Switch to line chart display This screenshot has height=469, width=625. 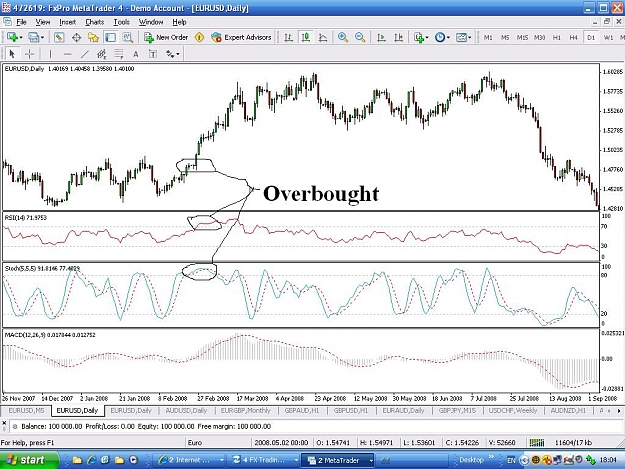pos(323,37)
